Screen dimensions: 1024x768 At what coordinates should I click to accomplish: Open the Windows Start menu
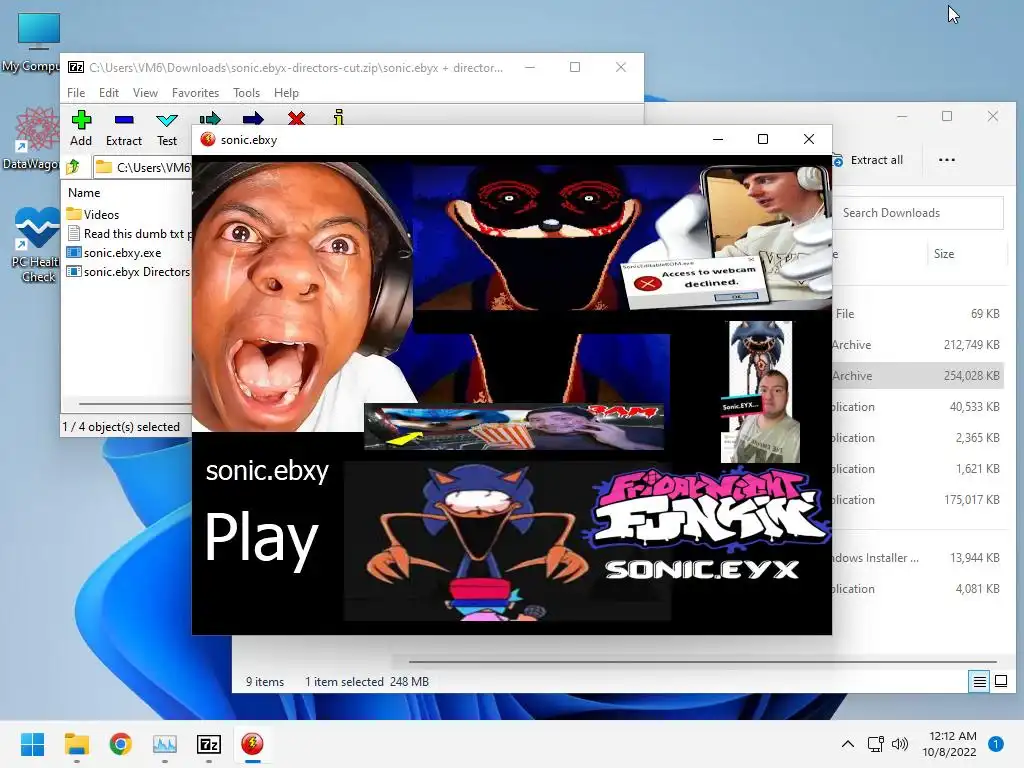pyautogui.click(x=32, y=744)
